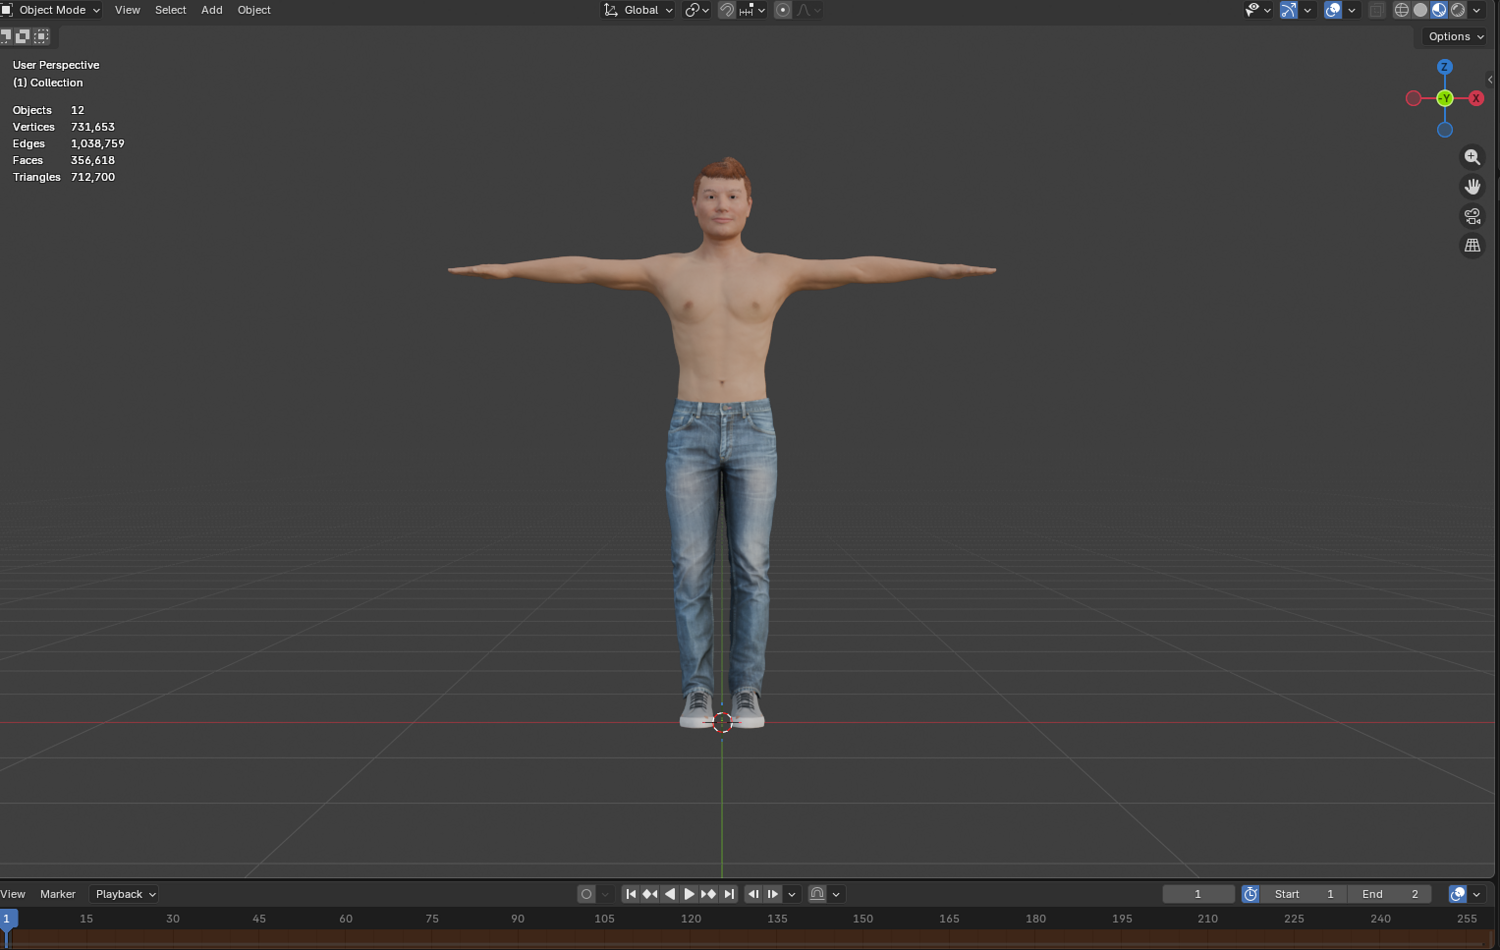Open viewport overlays options dropdown
The width and height of the screenshot is (1500, 950).
coord(1351,10)
